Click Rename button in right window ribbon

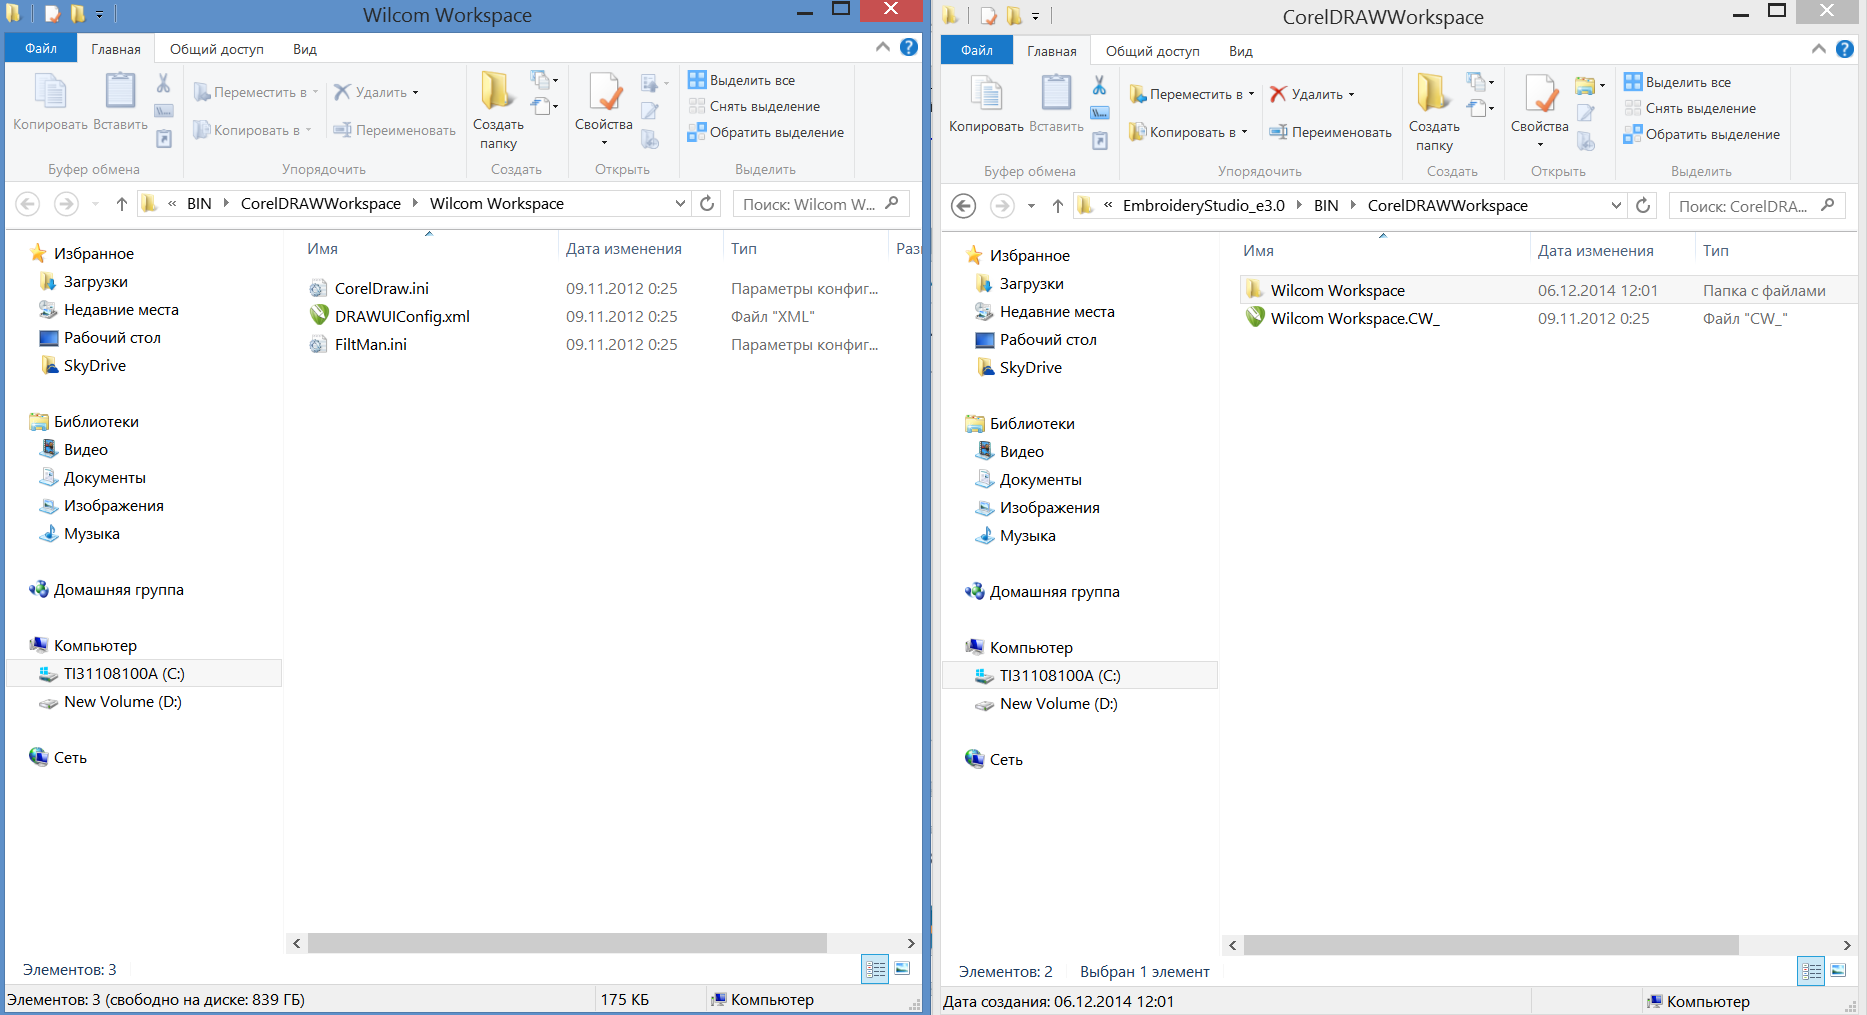point(1330,132)
